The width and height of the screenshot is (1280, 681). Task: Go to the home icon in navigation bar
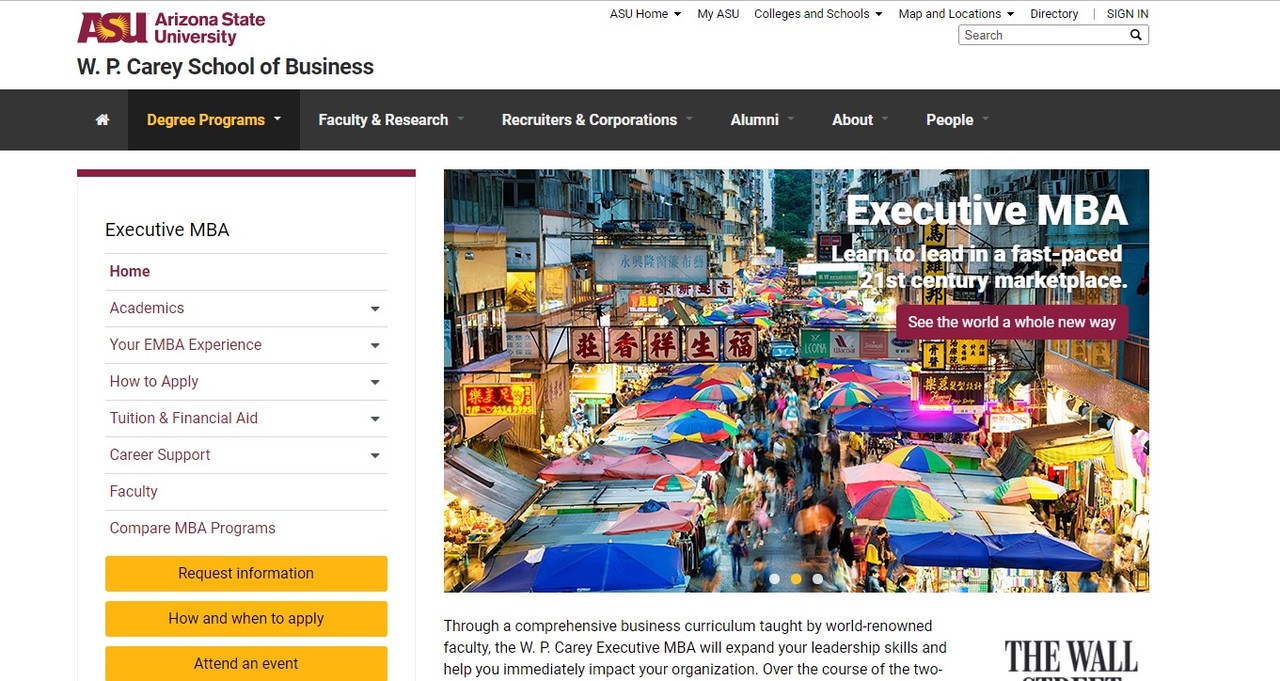coord(102,120)
